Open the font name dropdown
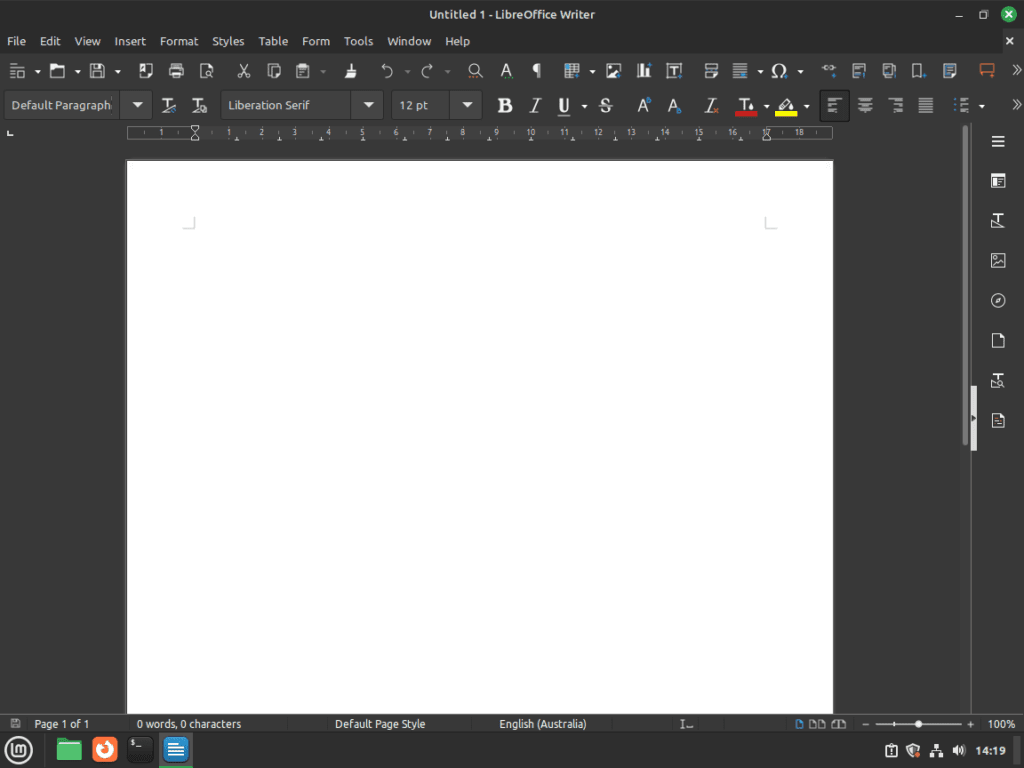The image size is (1024, 768). [x=368, y=105]
